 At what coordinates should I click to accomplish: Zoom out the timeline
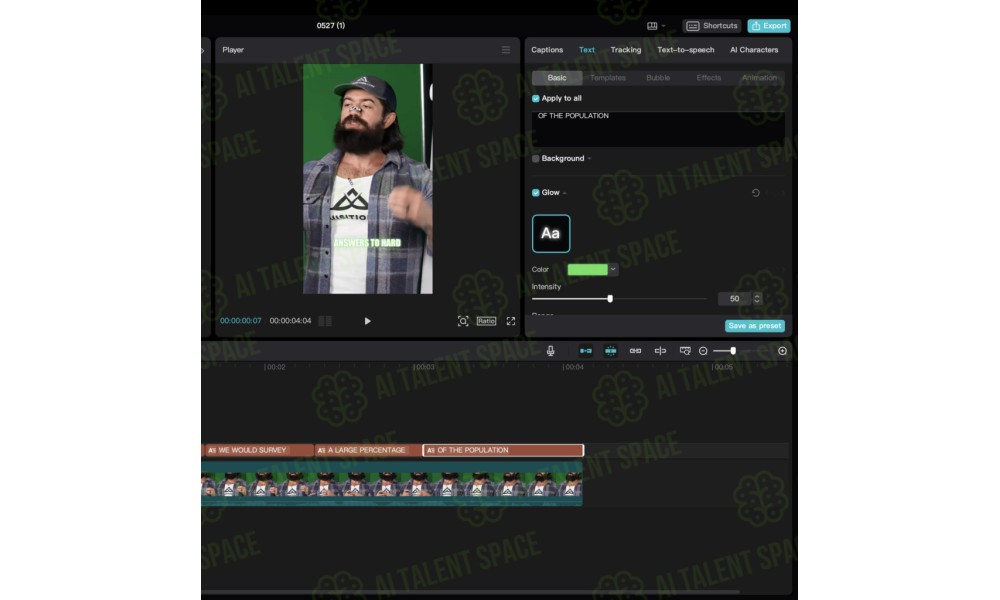coord(703,351)
